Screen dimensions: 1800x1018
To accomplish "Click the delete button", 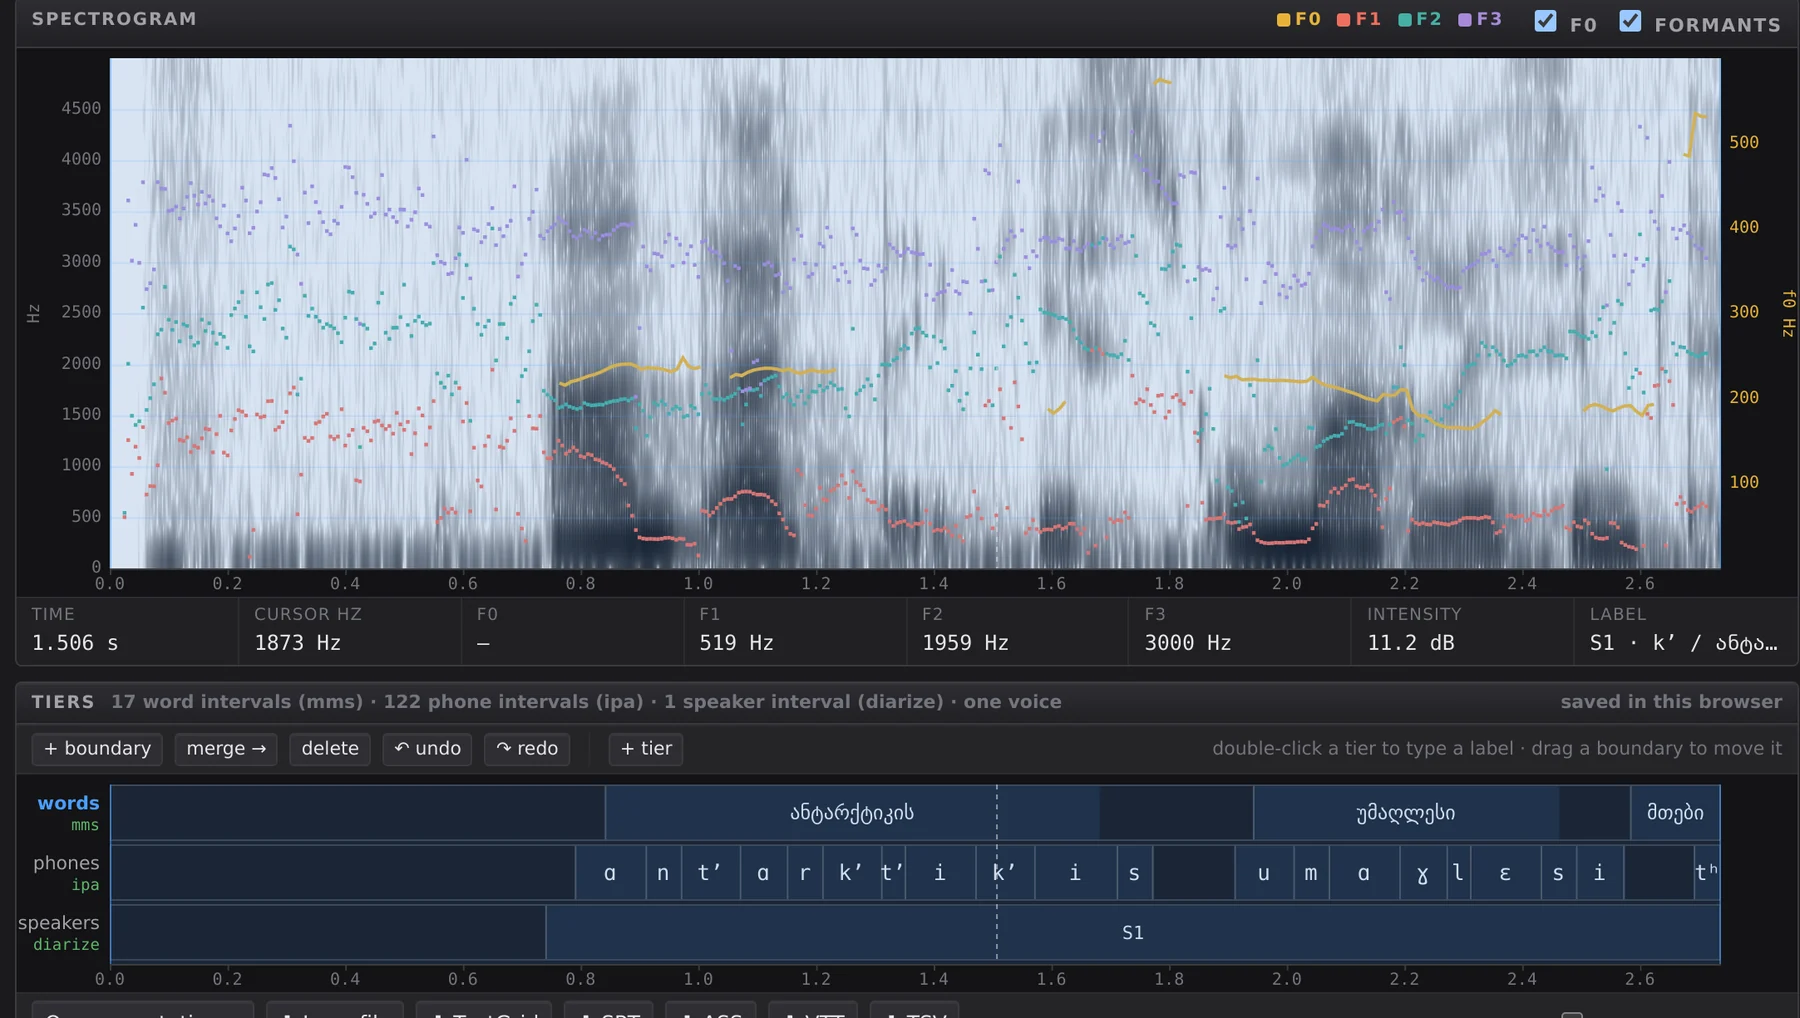I will pyautogui.click(x=330, y=749).
